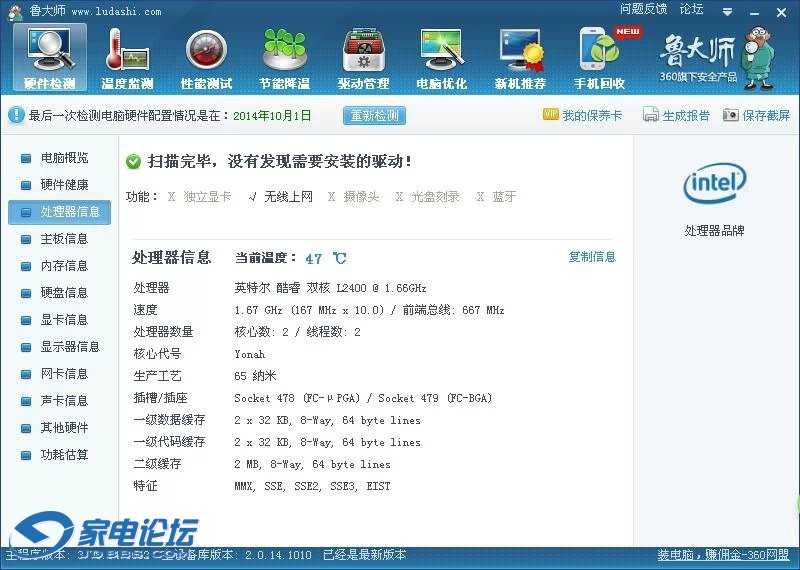Click the 47 ℃ temperature reading
Screen dimensions: 800x570
pos(326,258)
